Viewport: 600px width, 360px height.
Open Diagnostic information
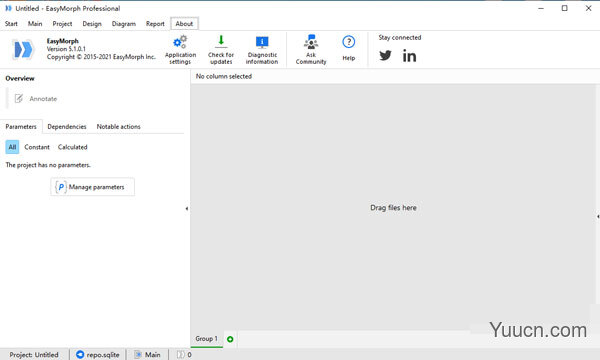point(262,50)
